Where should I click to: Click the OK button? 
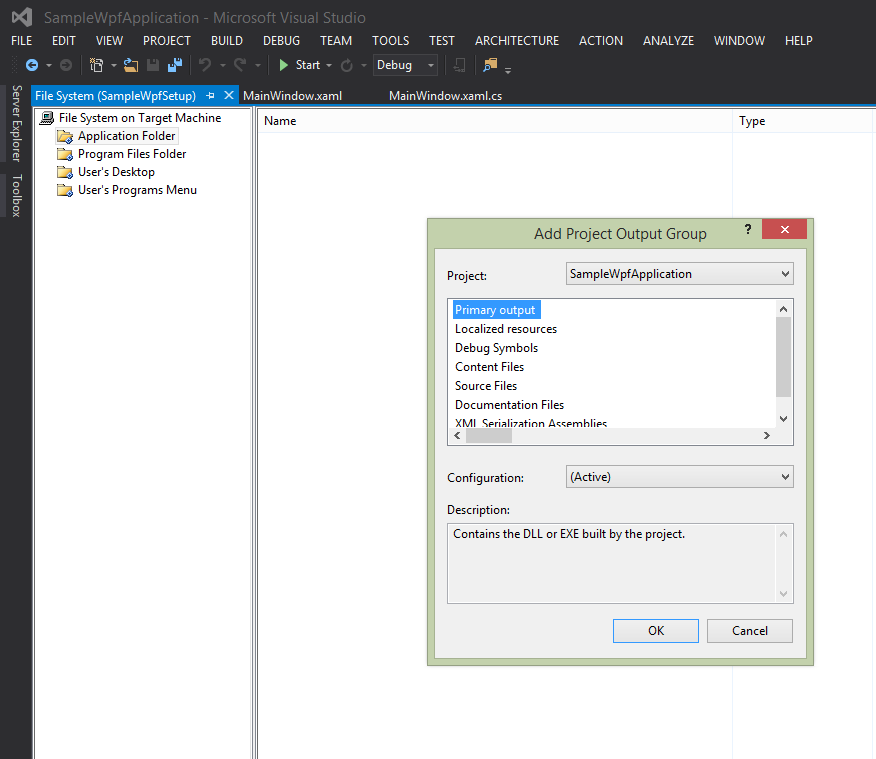pos(655,630)
